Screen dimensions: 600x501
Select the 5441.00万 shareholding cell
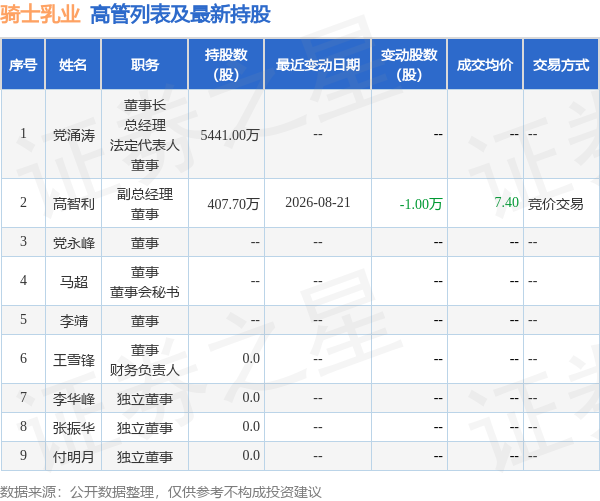(230, 135)
